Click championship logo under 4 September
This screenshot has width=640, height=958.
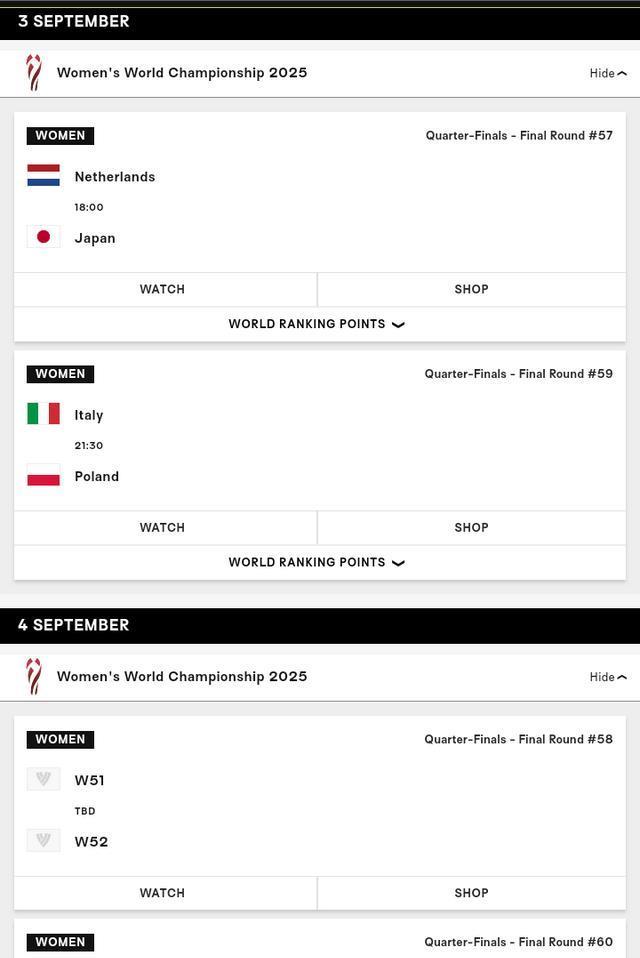(34, 677)
